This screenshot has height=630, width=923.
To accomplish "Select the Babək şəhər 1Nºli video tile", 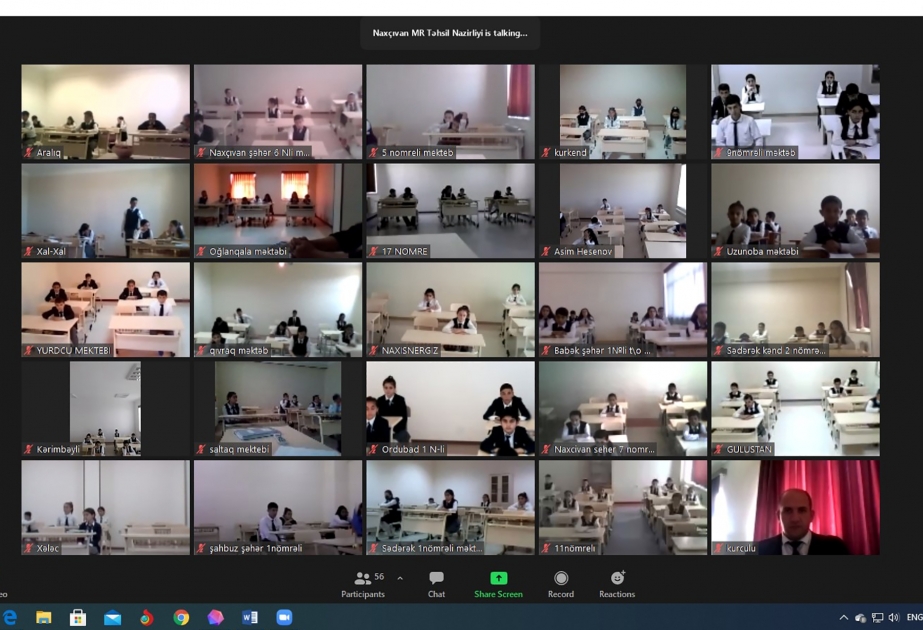I will pyautogui.click(x=623, y=310).
